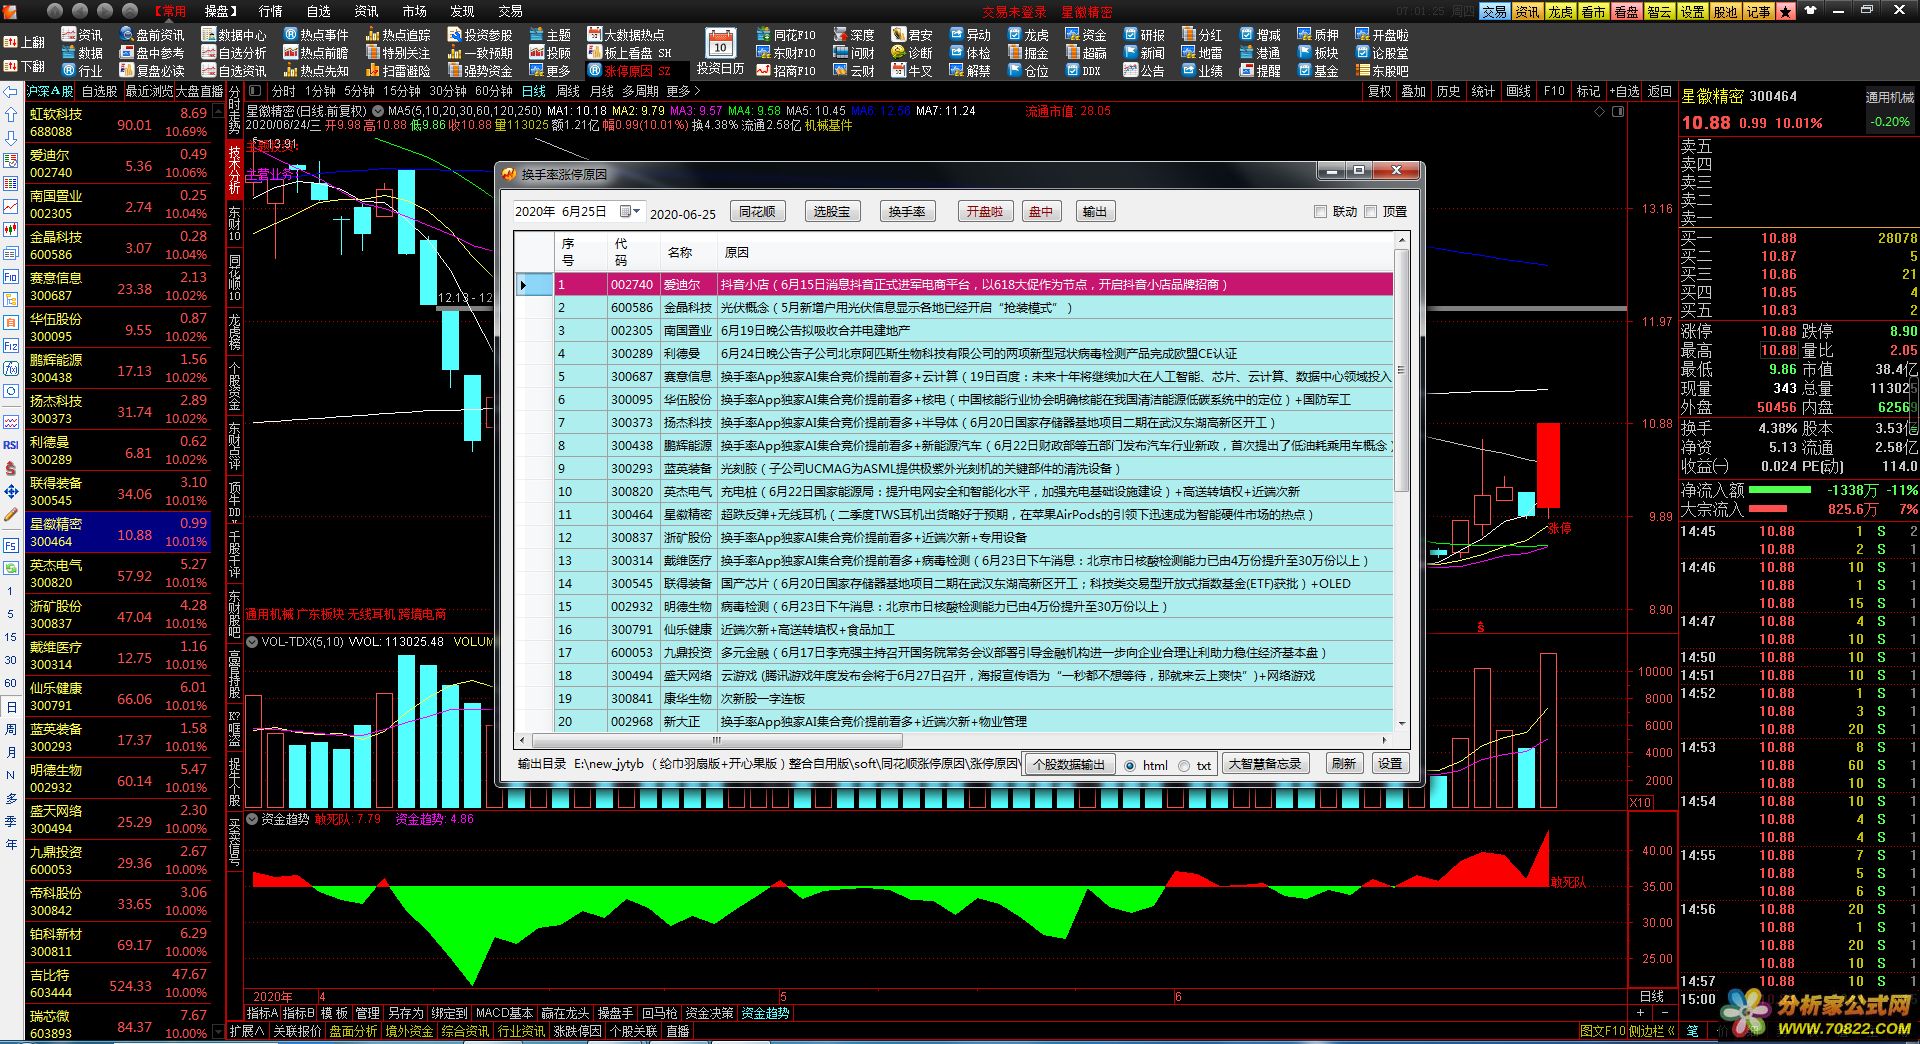Click yellow 龙虎 title bar button
Screen dimensions: 1920x1044
pos(1560,12)
